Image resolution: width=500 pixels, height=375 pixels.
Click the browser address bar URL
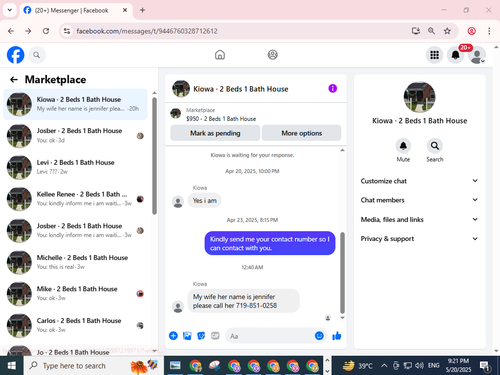(147, 31)
